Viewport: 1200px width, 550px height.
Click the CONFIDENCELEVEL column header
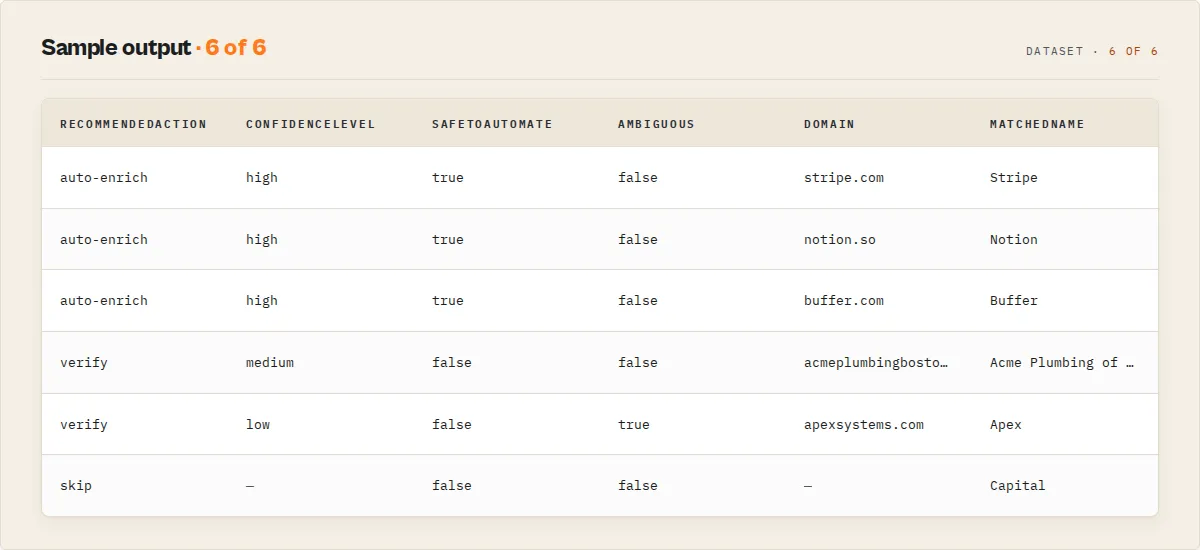click(x=310, y=124)
